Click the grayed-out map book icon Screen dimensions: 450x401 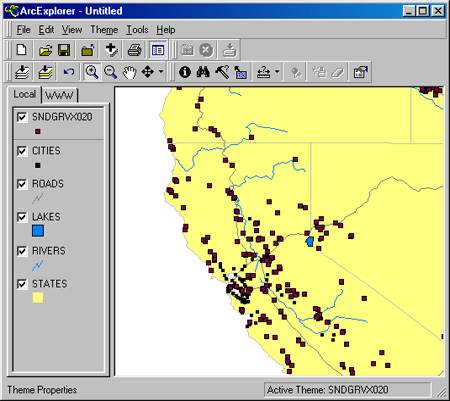187,50
